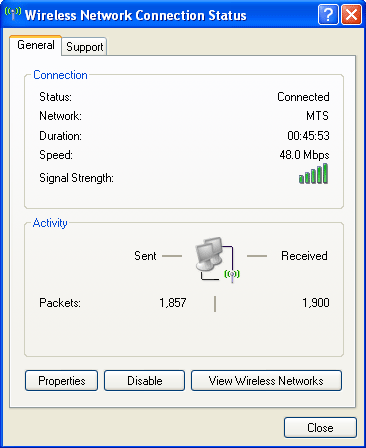Click the Connected status value
Viewport: 366px width, 448px height.
(303, 97)
